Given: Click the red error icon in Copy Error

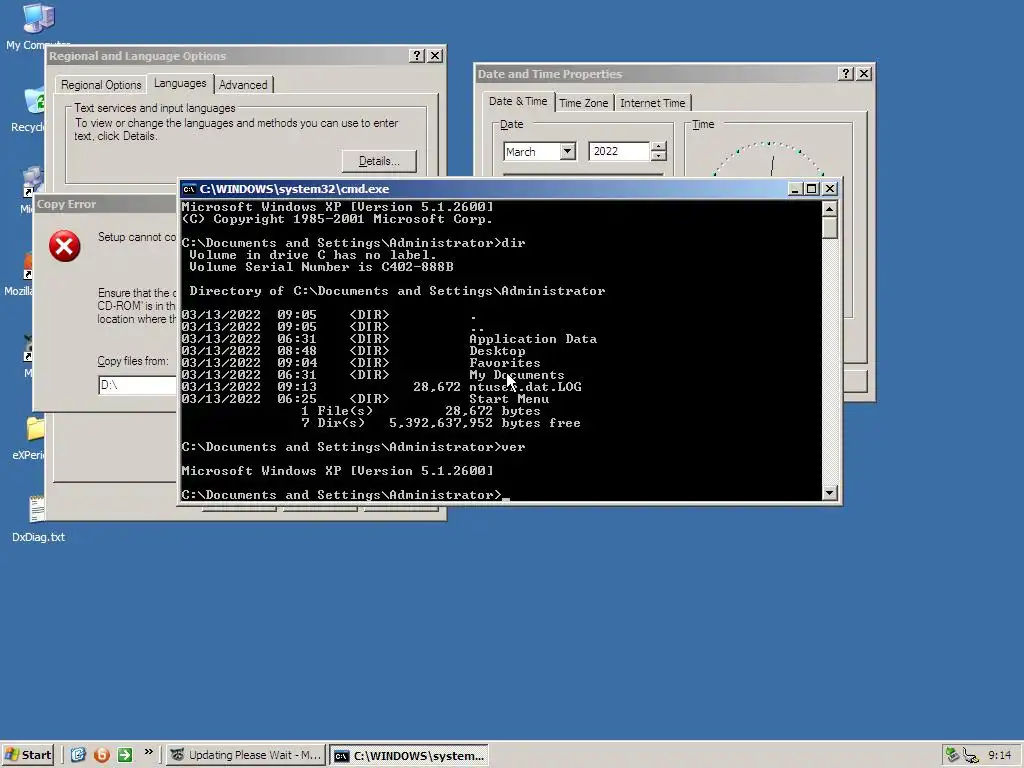Looking at the screenshot, I should click(65, 246).
